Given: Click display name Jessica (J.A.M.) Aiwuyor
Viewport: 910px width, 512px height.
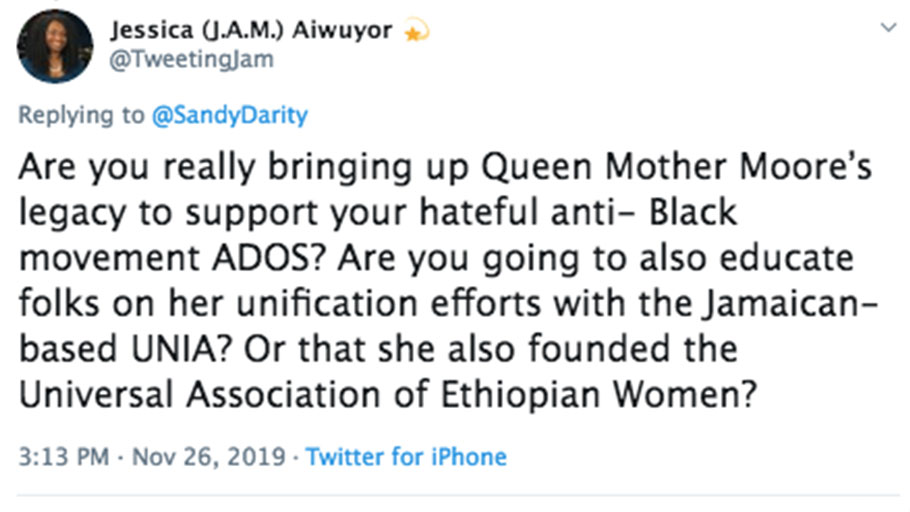Looking at the screenshot, I should click(253, 31).
